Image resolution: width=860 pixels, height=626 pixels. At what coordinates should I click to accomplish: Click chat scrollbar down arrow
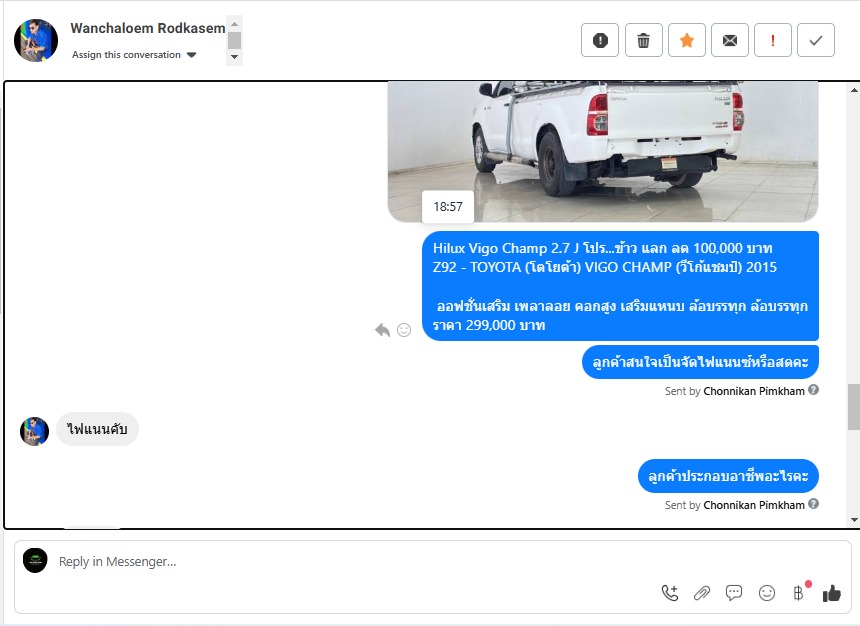[x=854, y=520]
